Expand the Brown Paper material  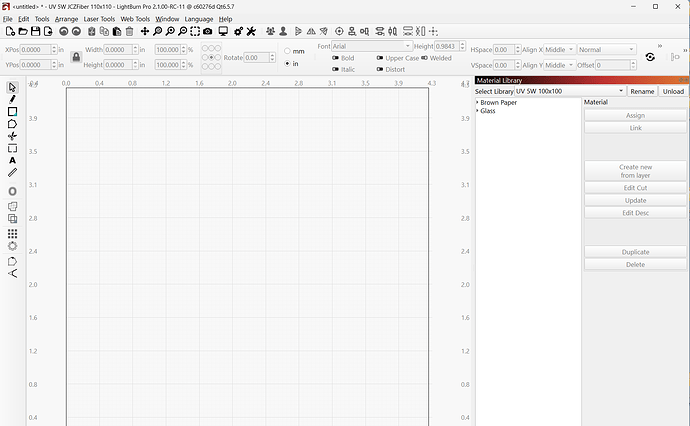[477, 102]
